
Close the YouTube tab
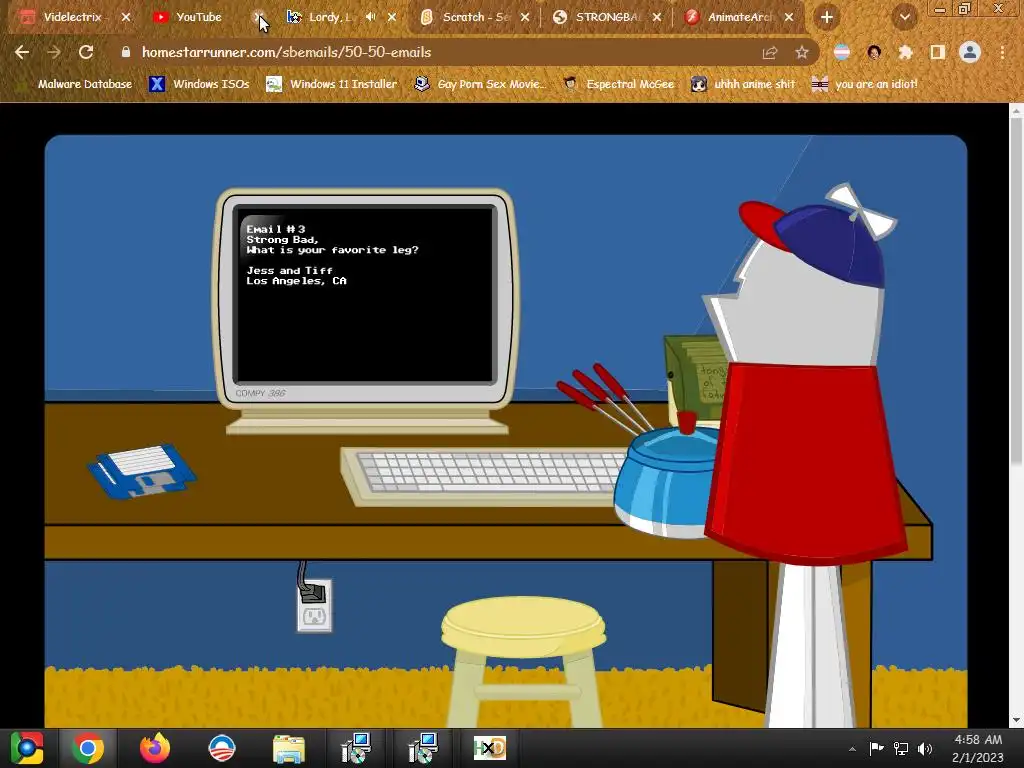259,17
